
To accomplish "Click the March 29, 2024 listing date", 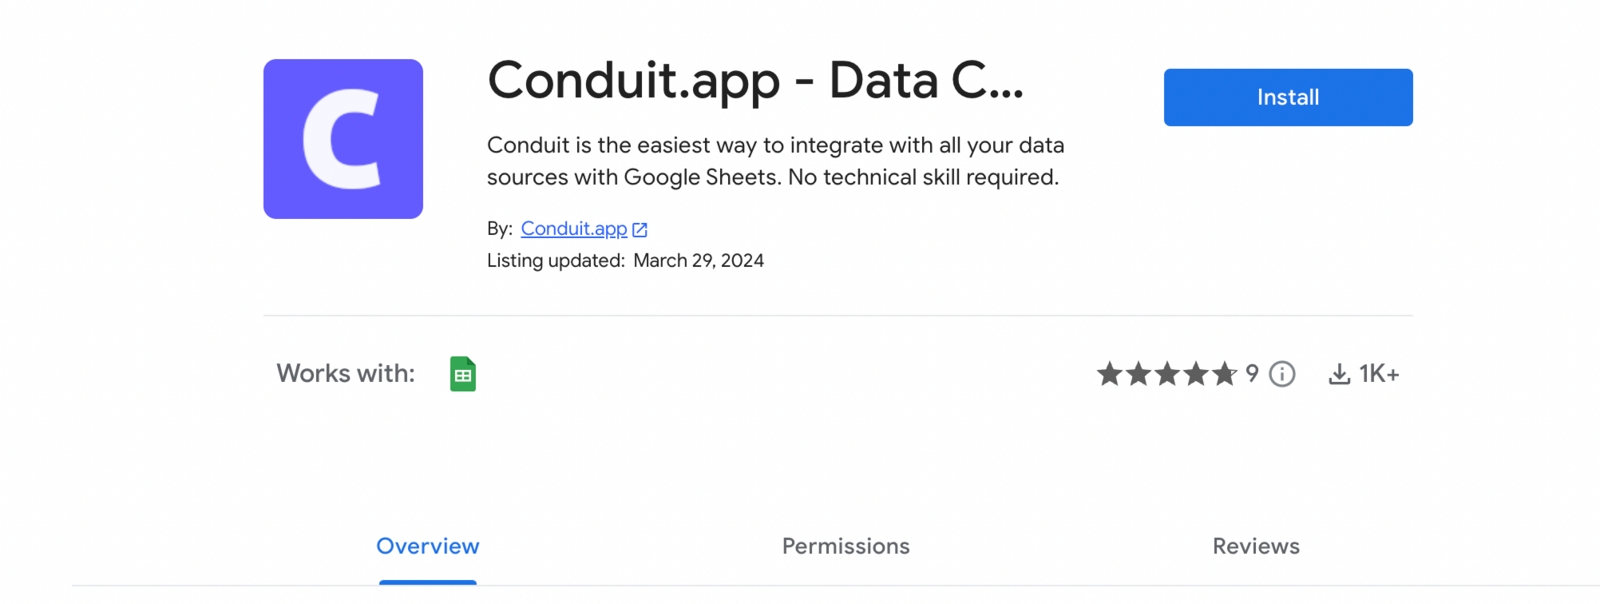I will tap(698, 261).
